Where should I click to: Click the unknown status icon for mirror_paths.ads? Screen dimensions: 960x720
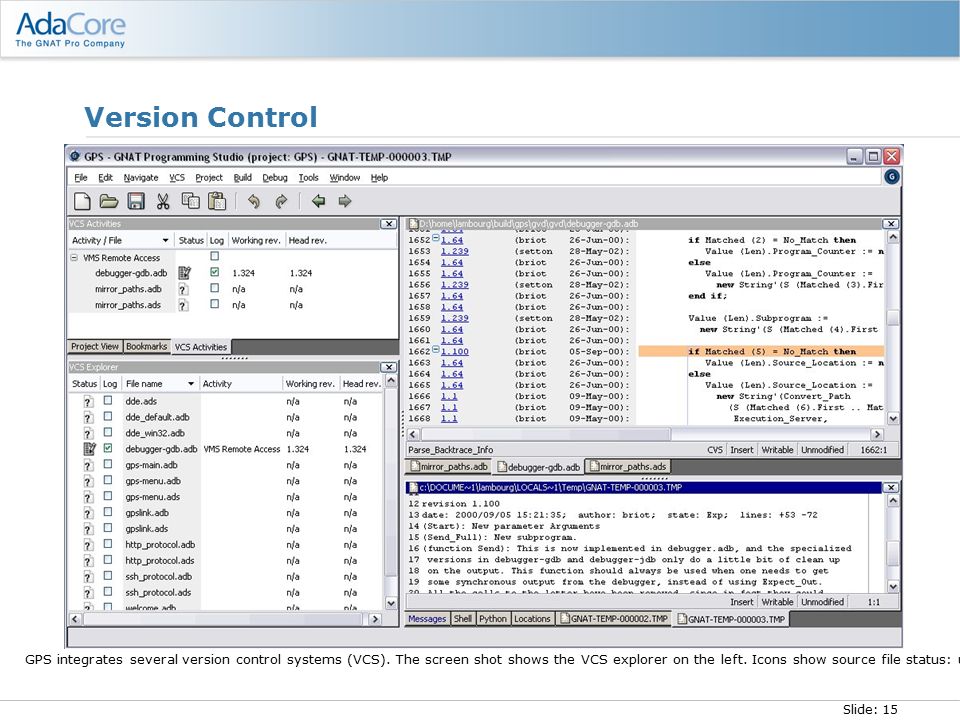point(183,305)
